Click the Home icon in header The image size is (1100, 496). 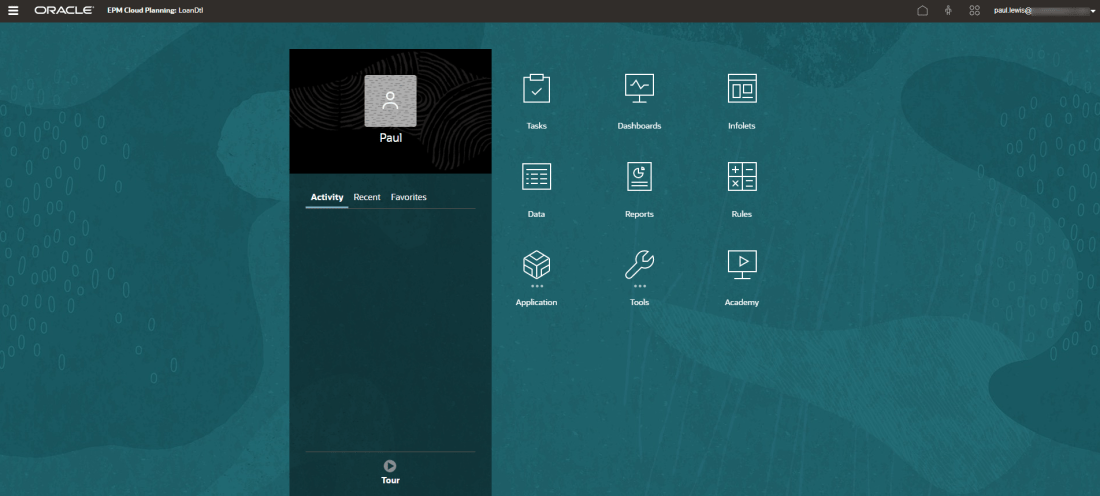(x=923, y=10)
